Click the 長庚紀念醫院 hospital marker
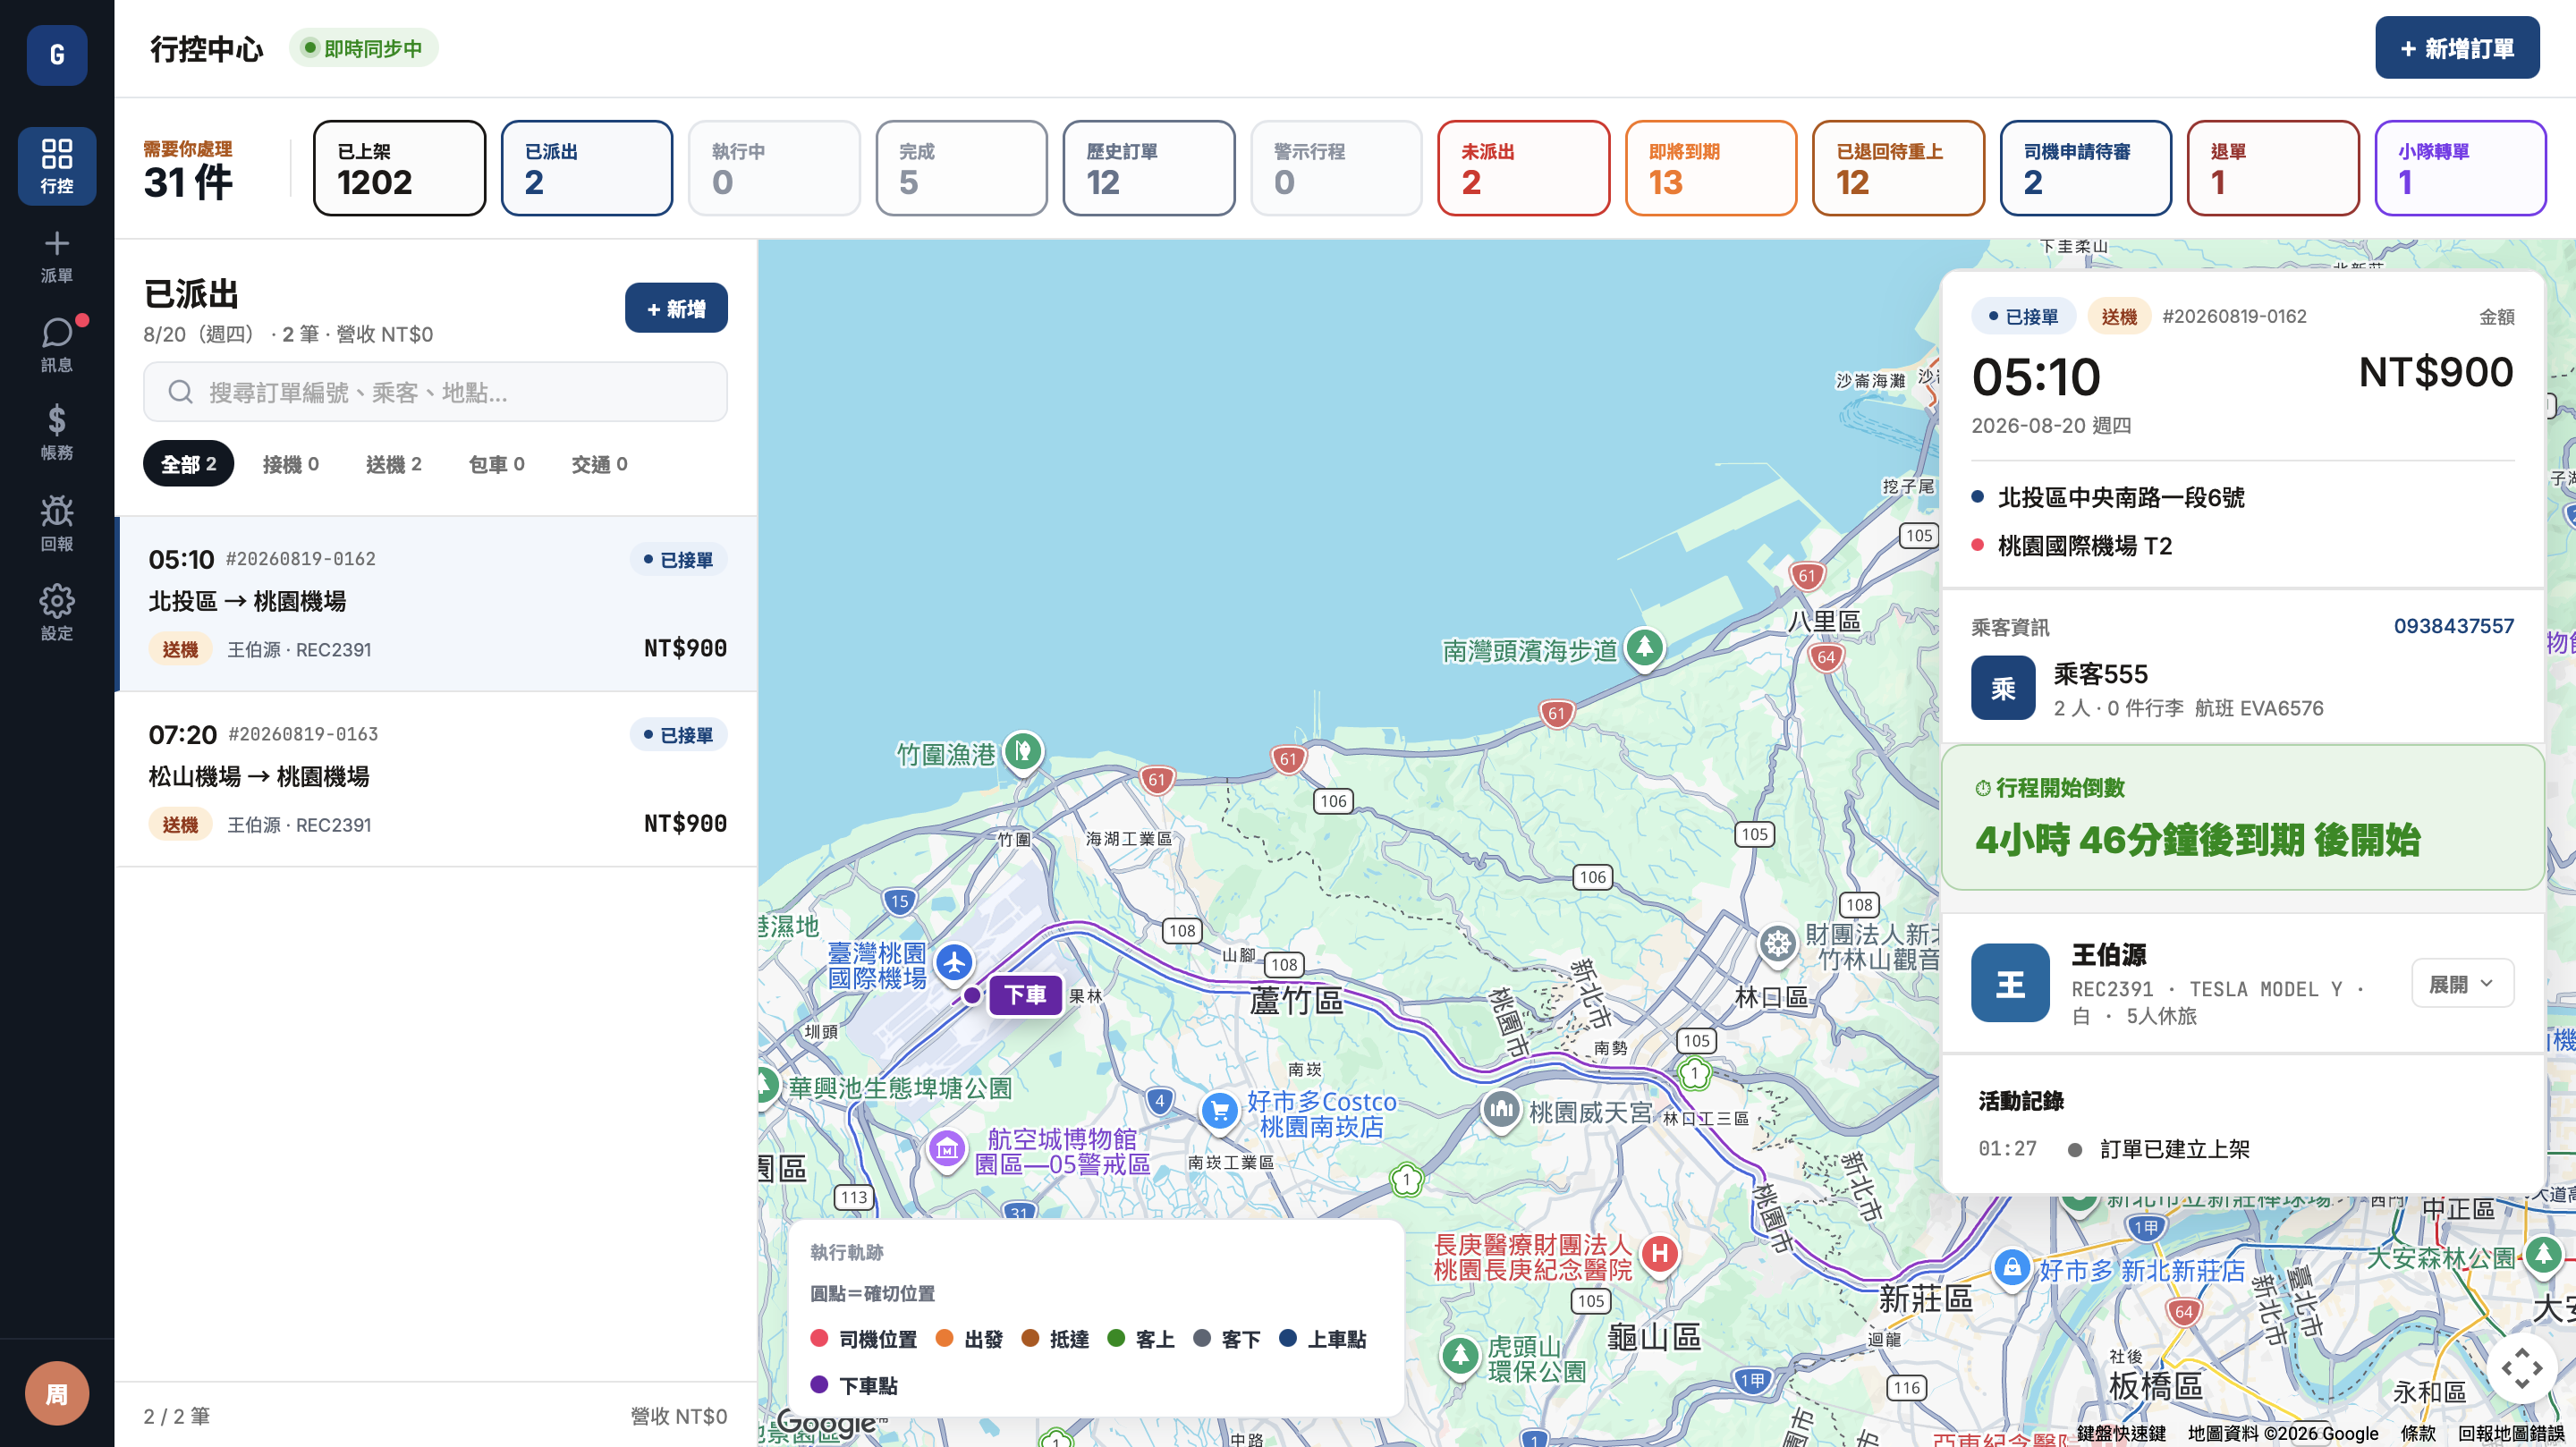This screenshot has width=2576, height=1447. click(1660, 1253)
